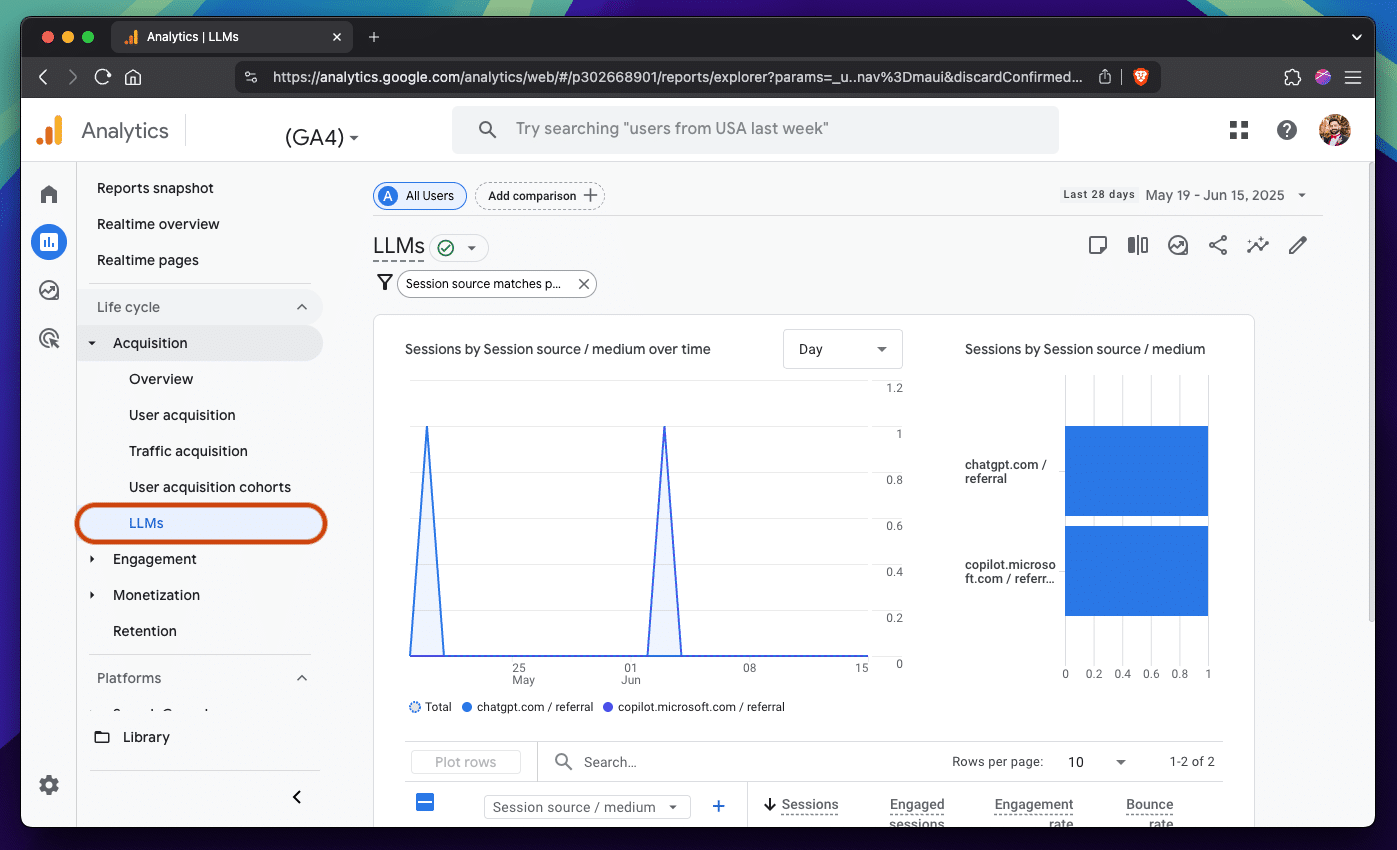This screenshot has width=1397, height=850.
Task: Open the browser tab list chevron
Action: point(1357,37)
